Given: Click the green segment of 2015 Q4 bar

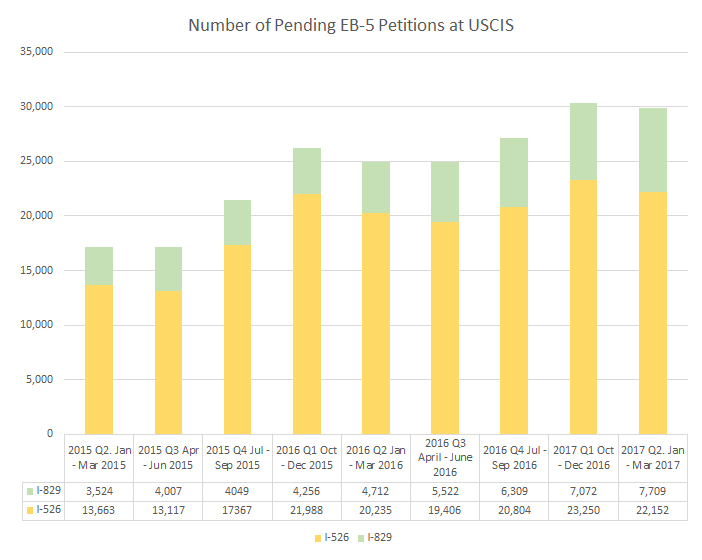Looking at the screenshot, I should (237, 222).
